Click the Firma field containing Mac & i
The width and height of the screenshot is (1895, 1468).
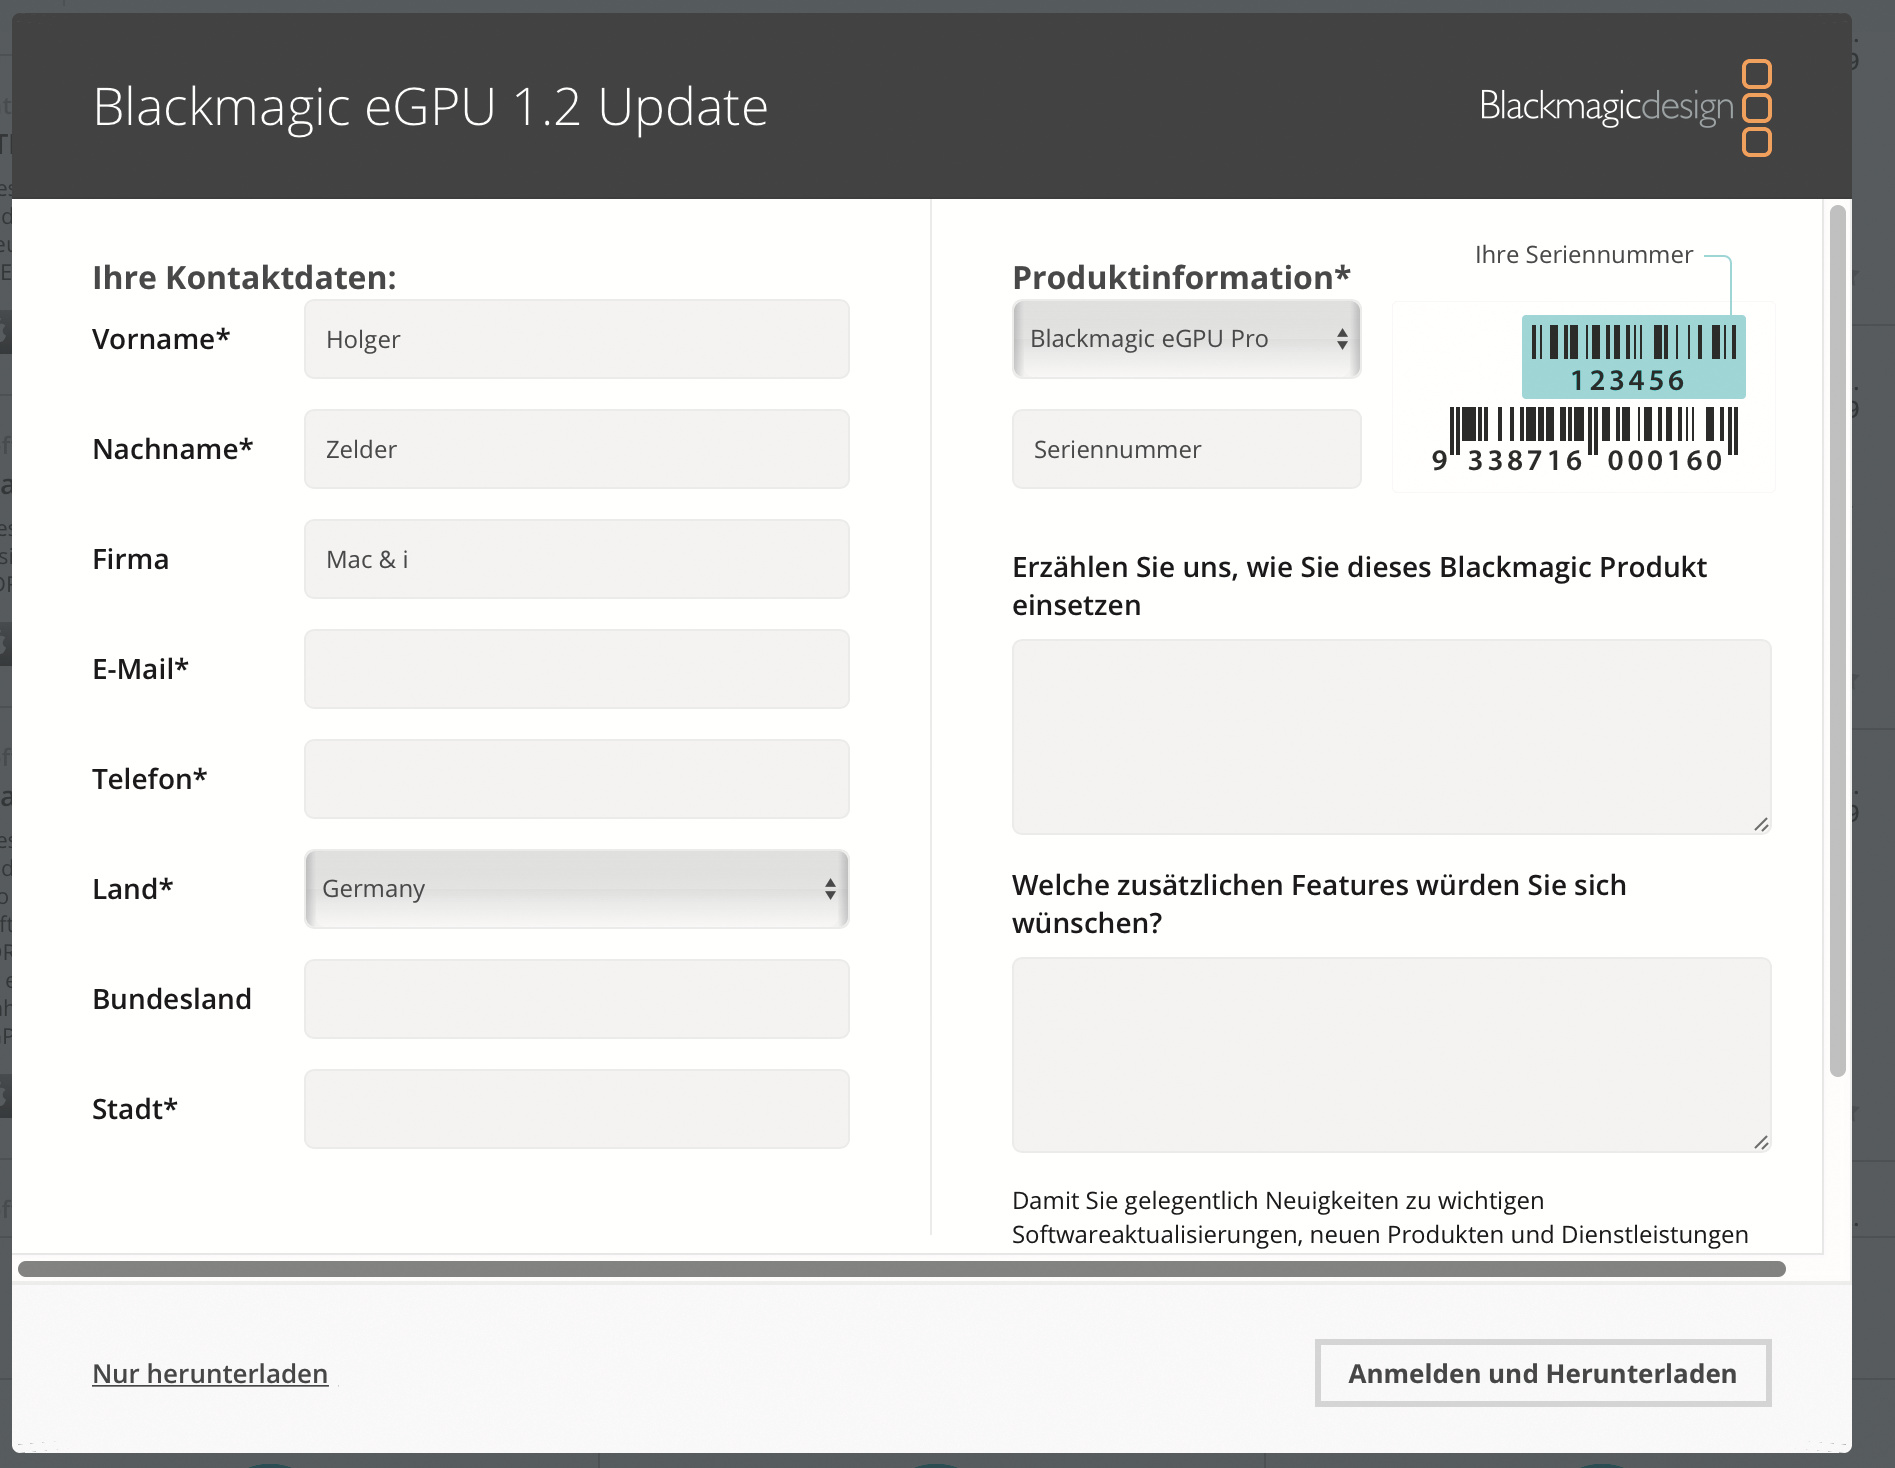[x=577, y=559]
